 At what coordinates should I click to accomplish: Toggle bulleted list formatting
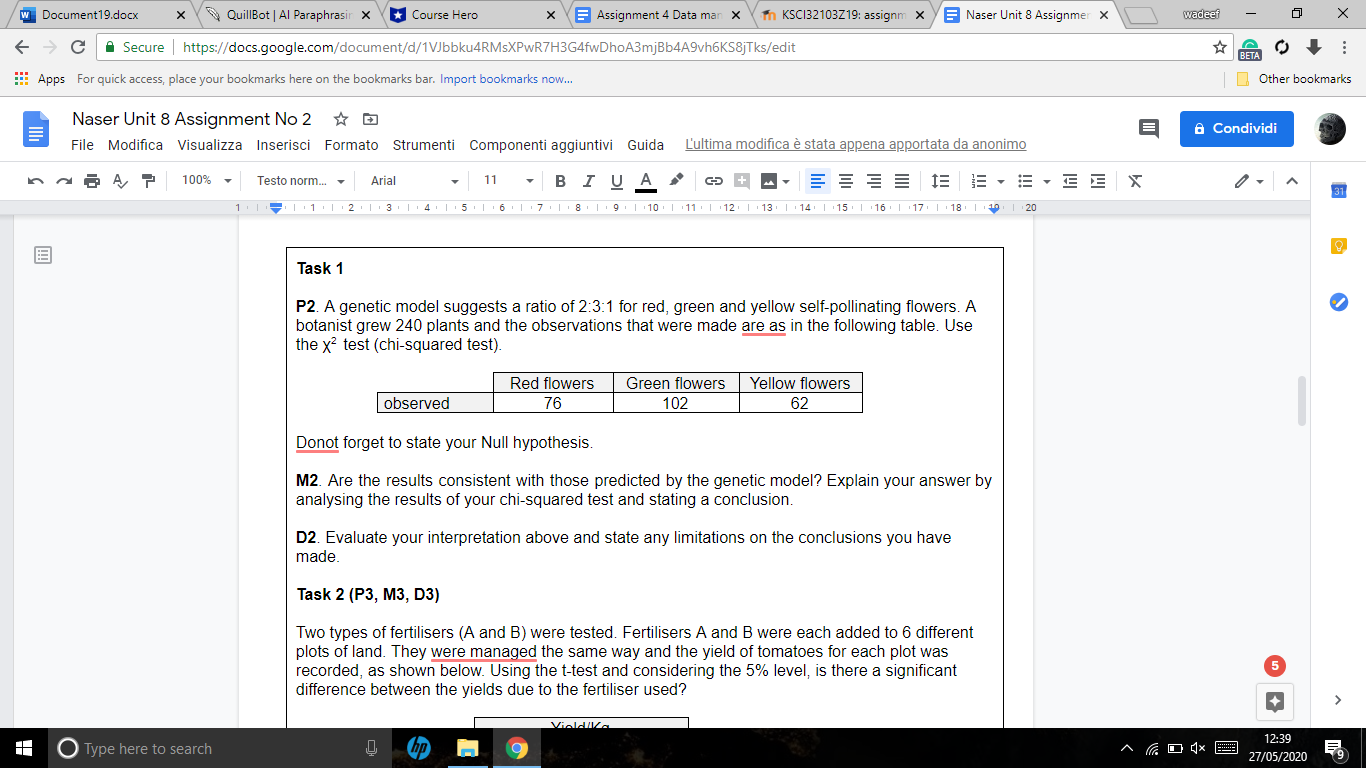coord(1024,181)
